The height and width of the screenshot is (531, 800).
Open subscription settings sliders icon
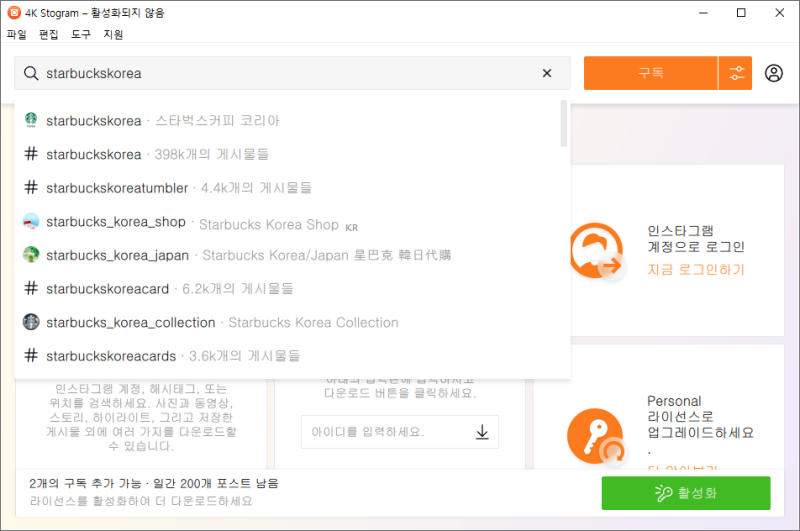736,73
